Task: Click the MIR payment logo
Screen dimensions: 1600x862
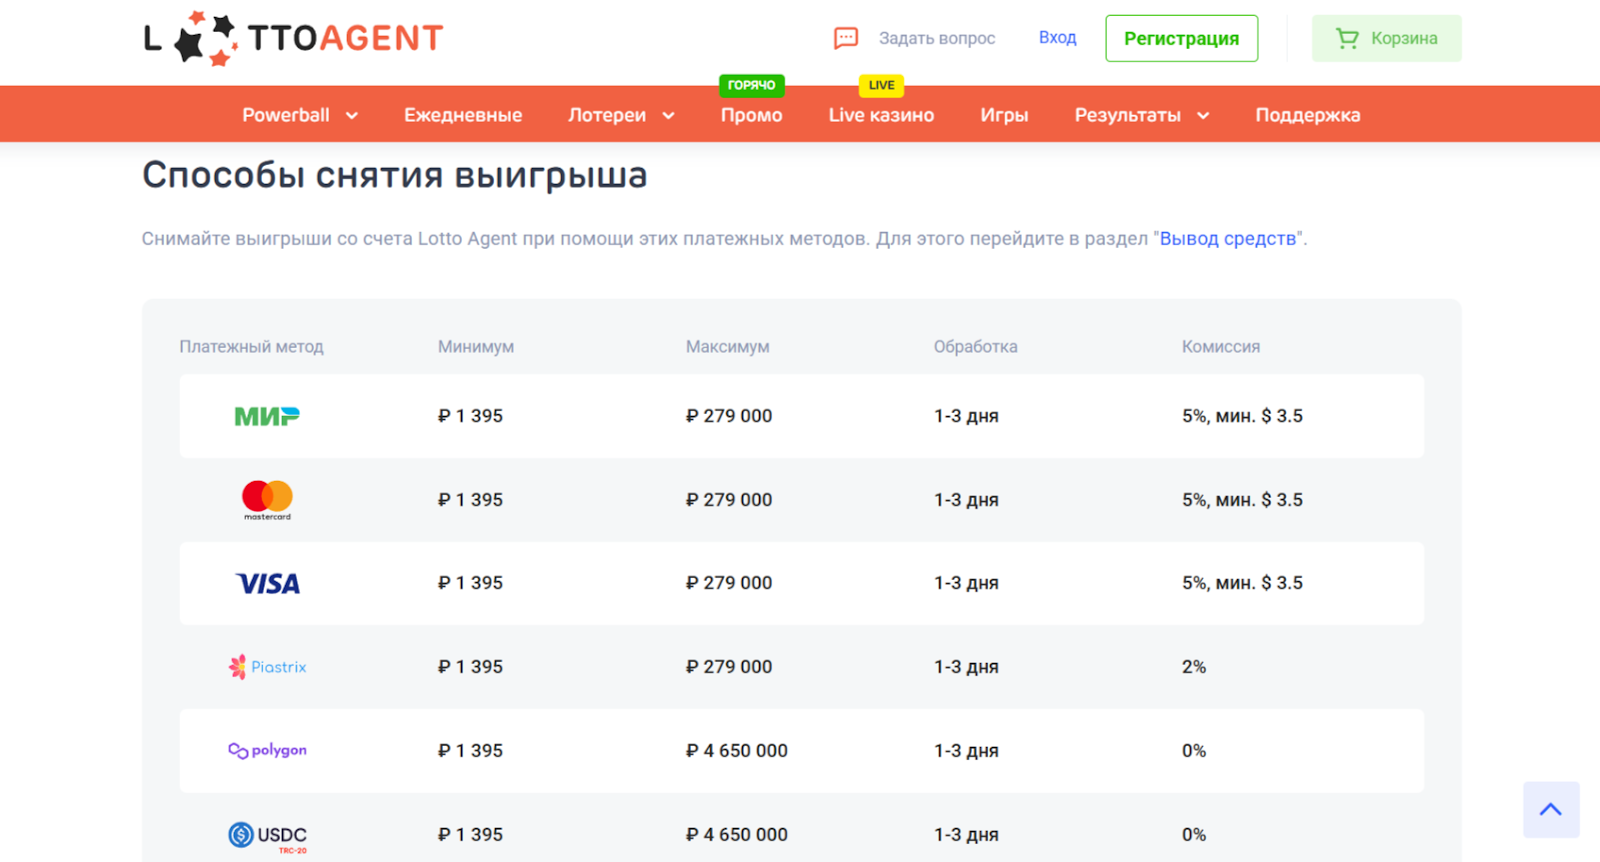Action: 267,416
